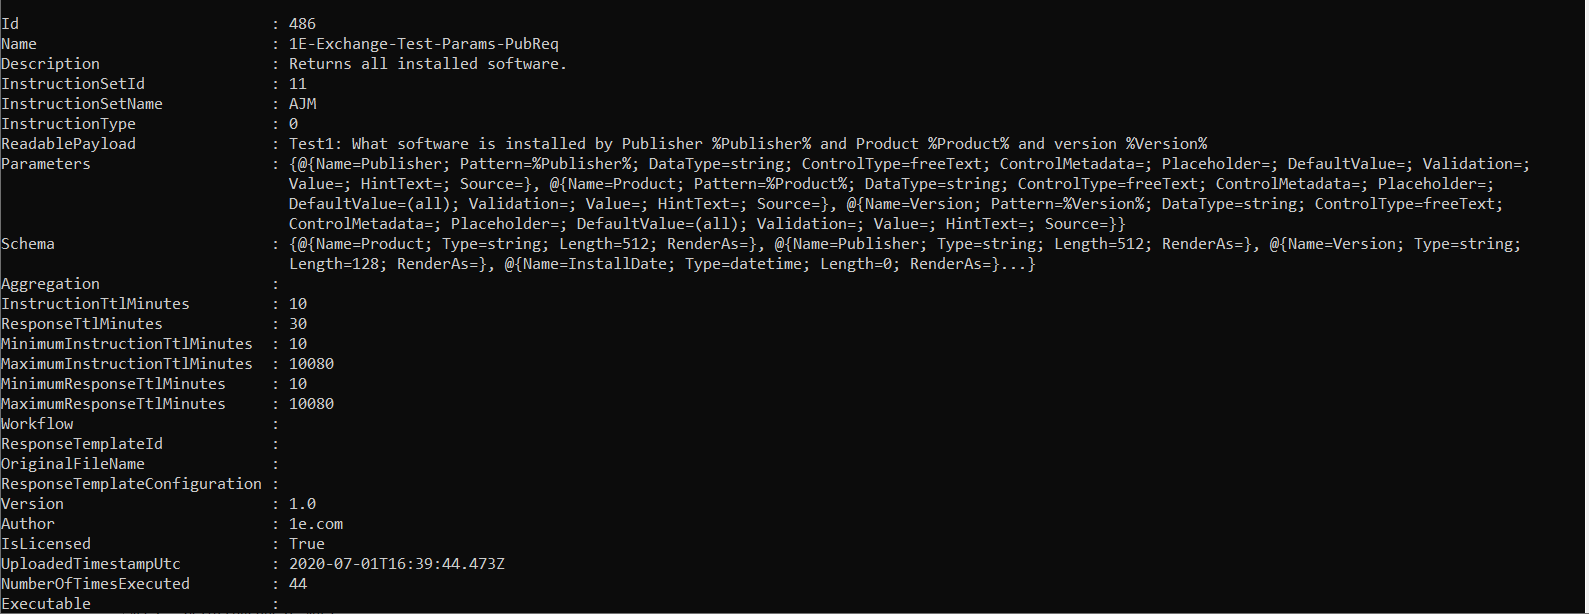Click the MaximumInstructionTtlMinutes value 10080

click(x=311, y=364)
